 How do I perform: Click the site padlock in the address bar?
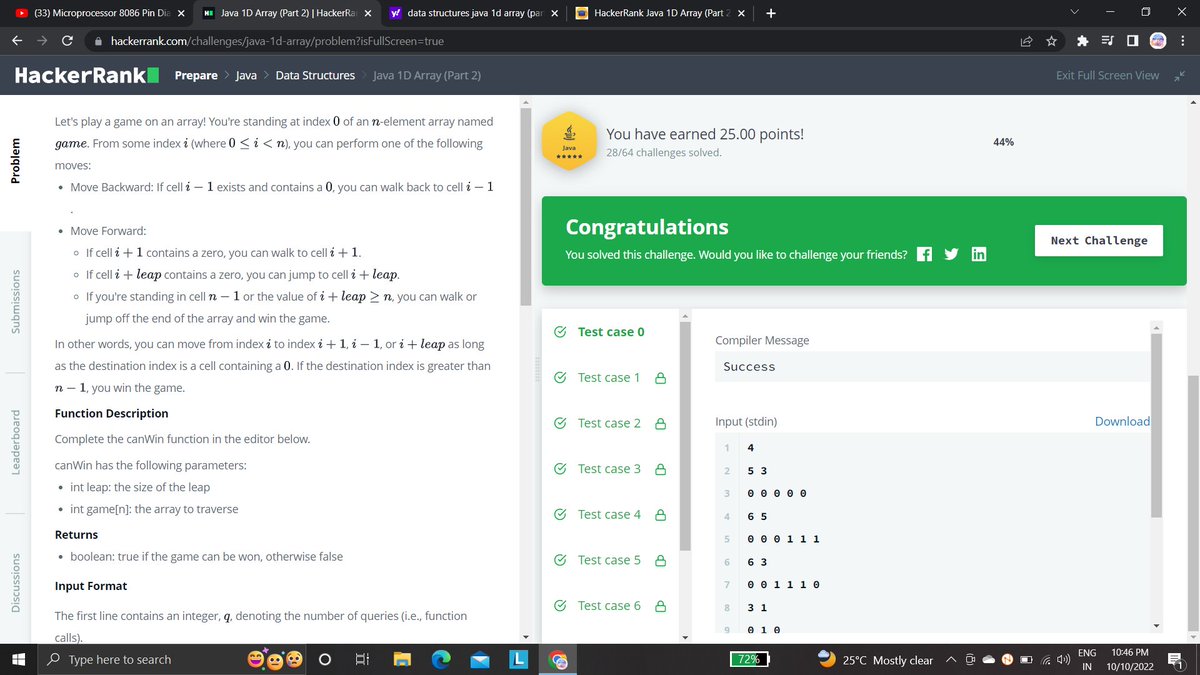click(98, 41)
